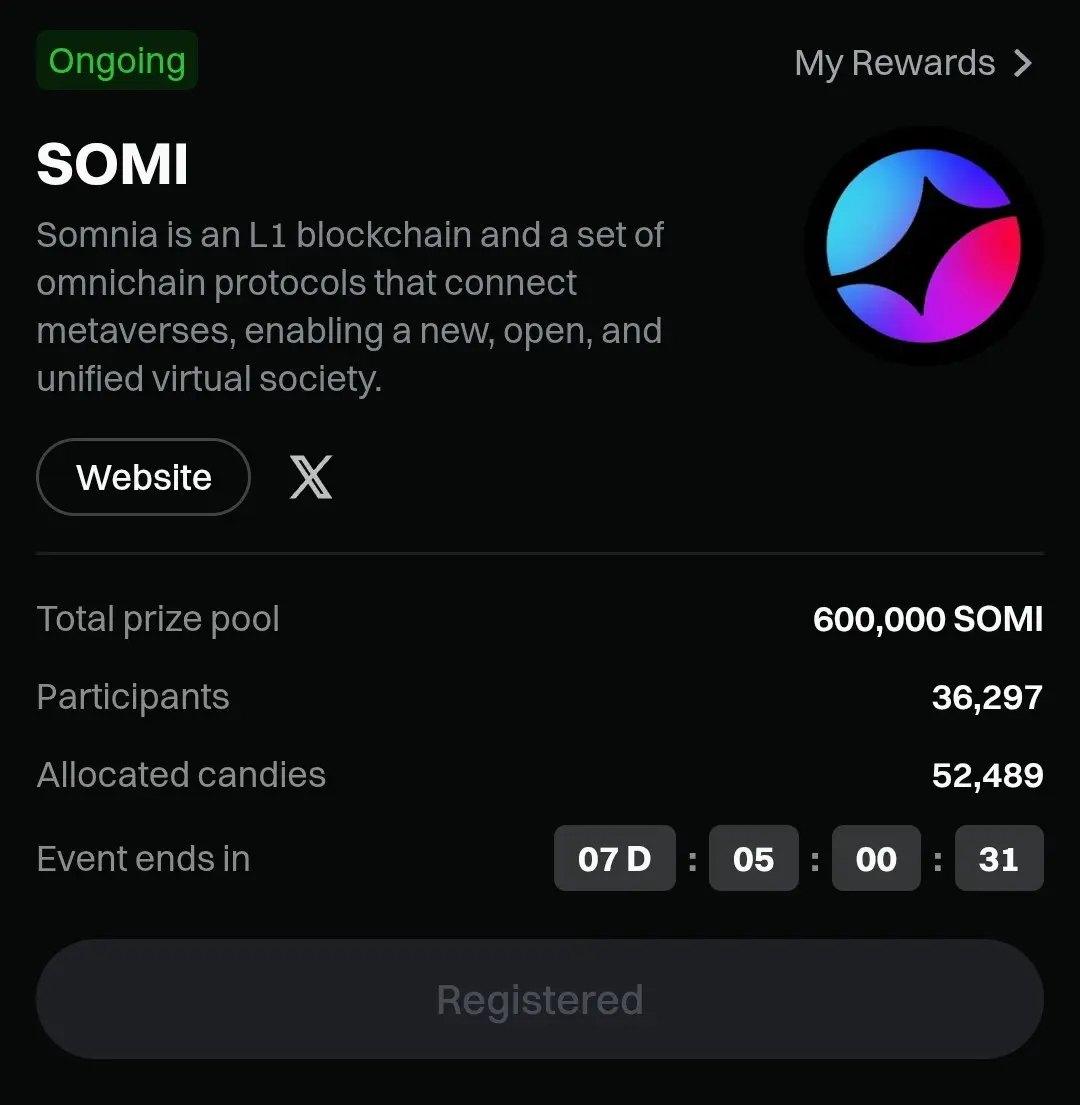
Task: Click the Participants label
Action: tap(133, 697)
